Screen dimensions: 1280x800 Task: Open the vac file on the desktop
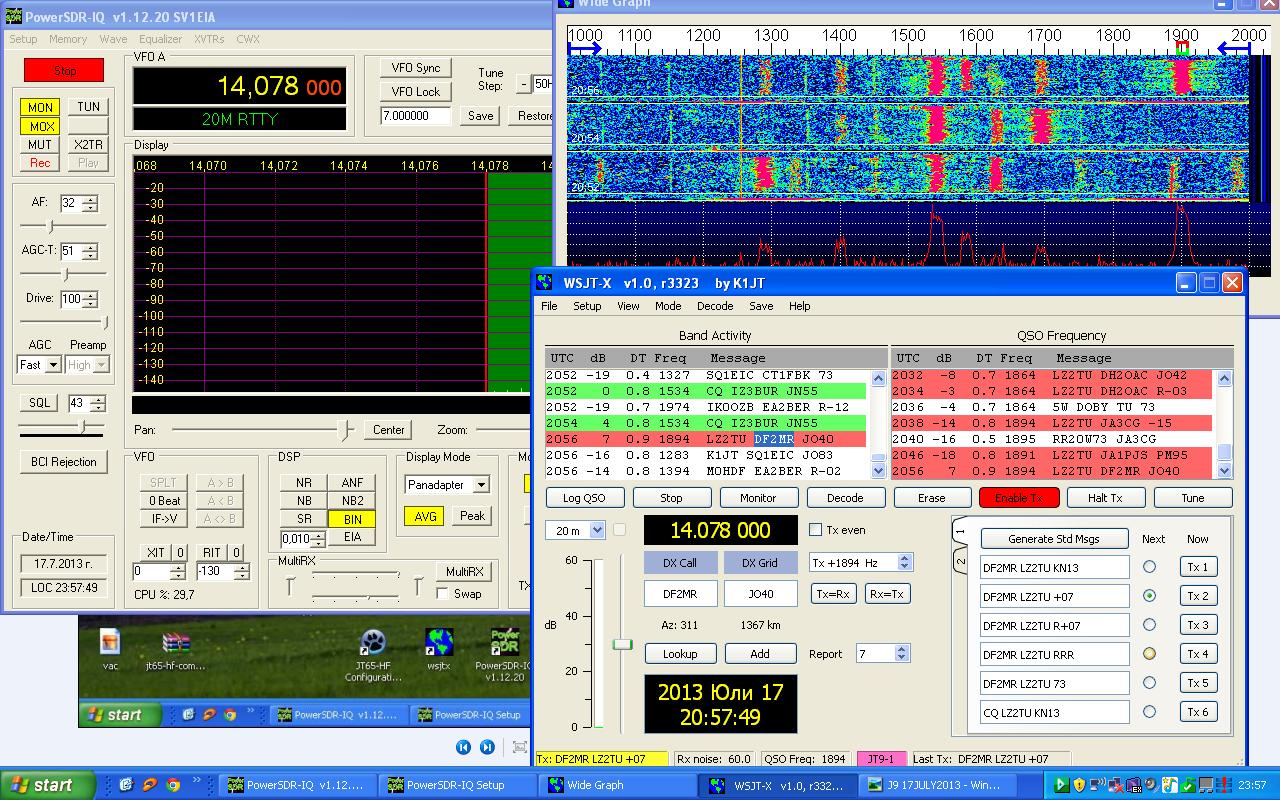click(x=110, y=643)
